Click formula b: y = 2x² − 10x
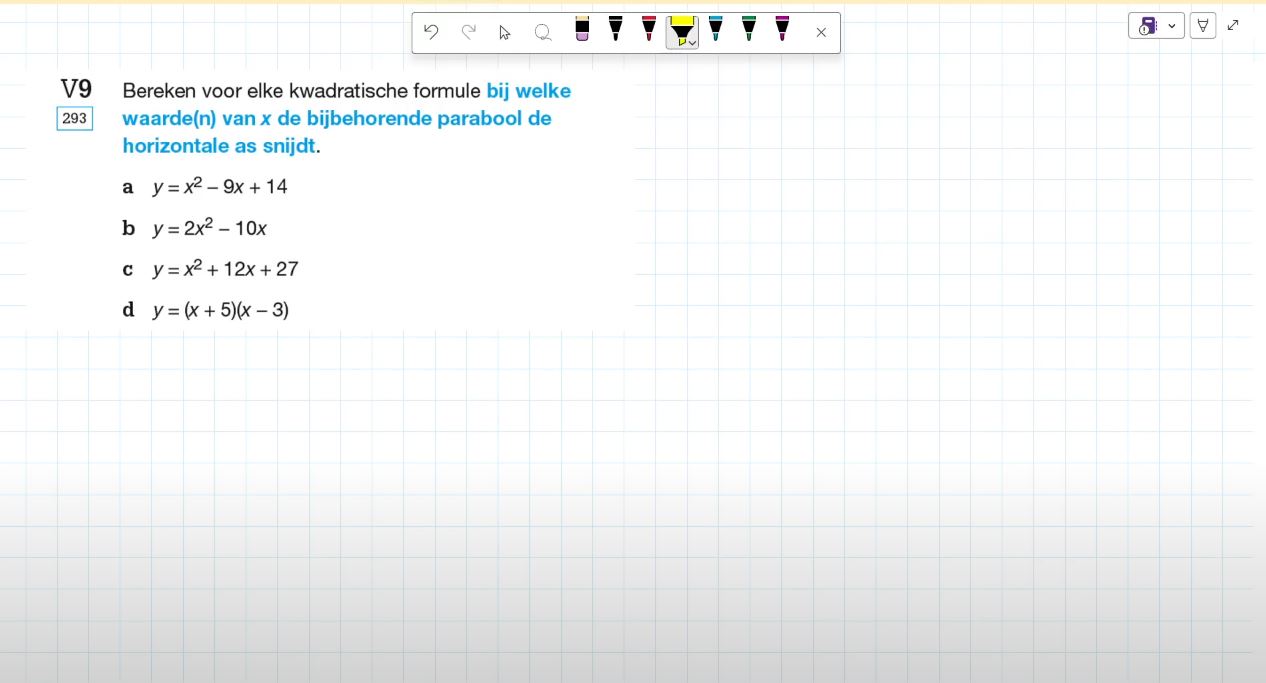This screenshot has height=683, width=1266. pyautogui.click(x=210, y=228)
